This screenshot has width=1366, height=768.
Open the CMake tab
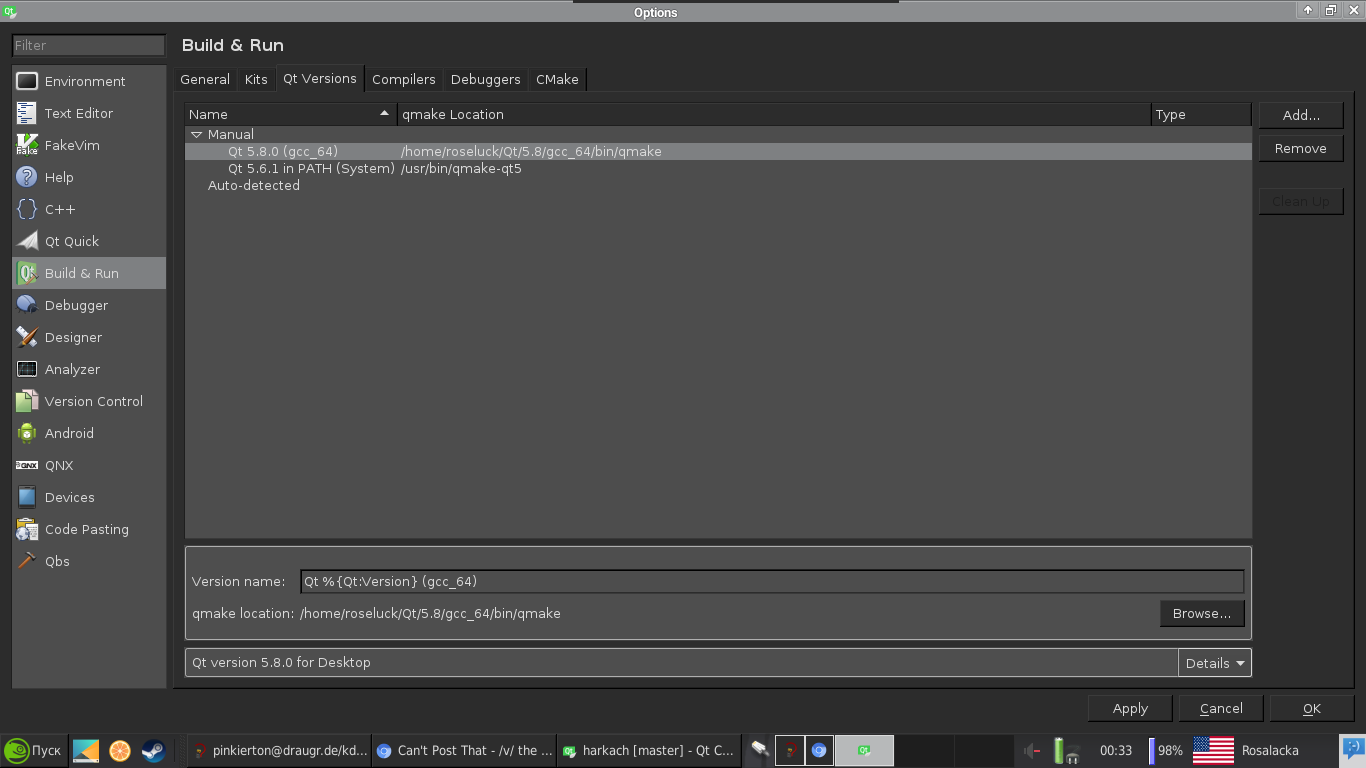[557, 79]
